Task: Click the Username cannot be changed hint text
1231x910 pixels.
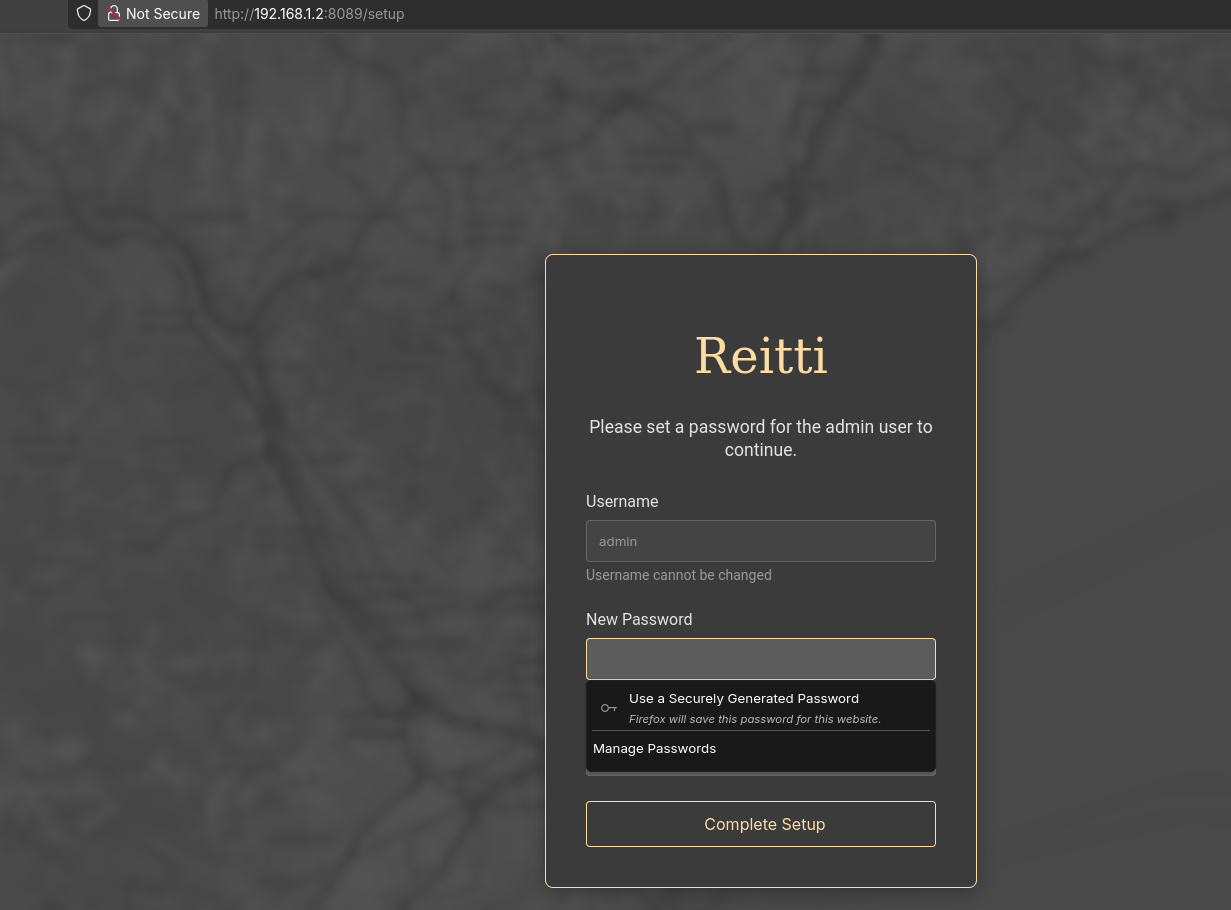Action: tap(678, 575)
